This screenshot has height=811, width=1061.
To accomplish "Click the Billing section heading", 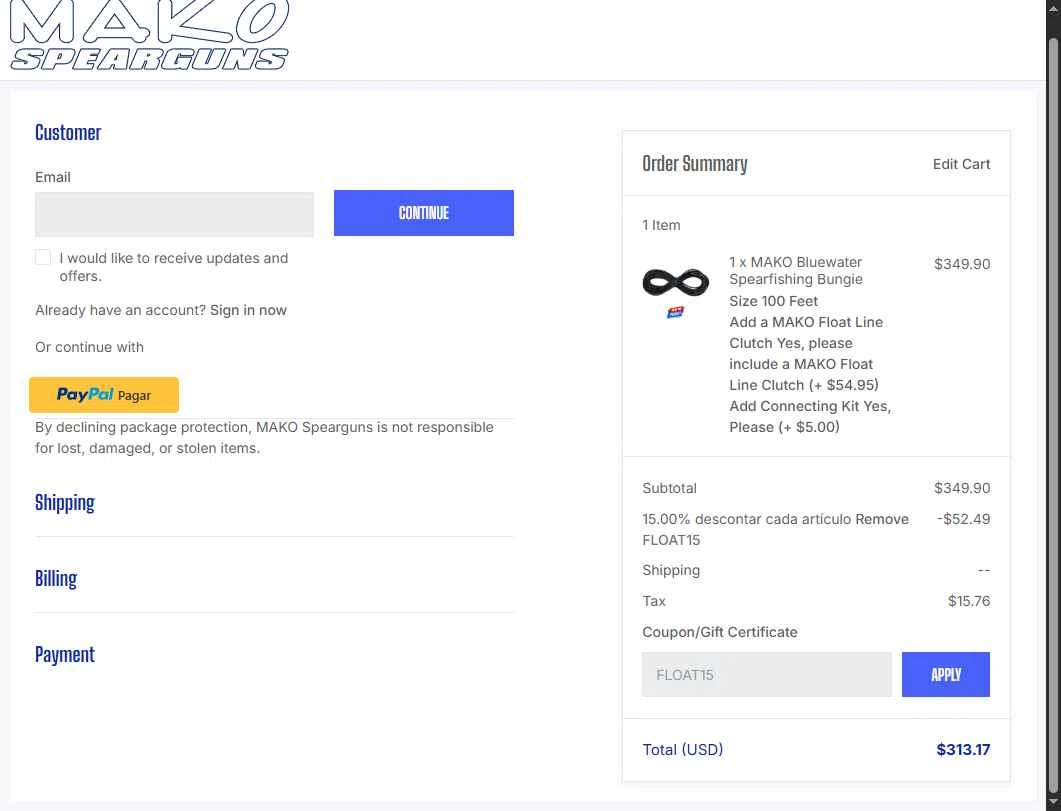I will pos(56,578).
